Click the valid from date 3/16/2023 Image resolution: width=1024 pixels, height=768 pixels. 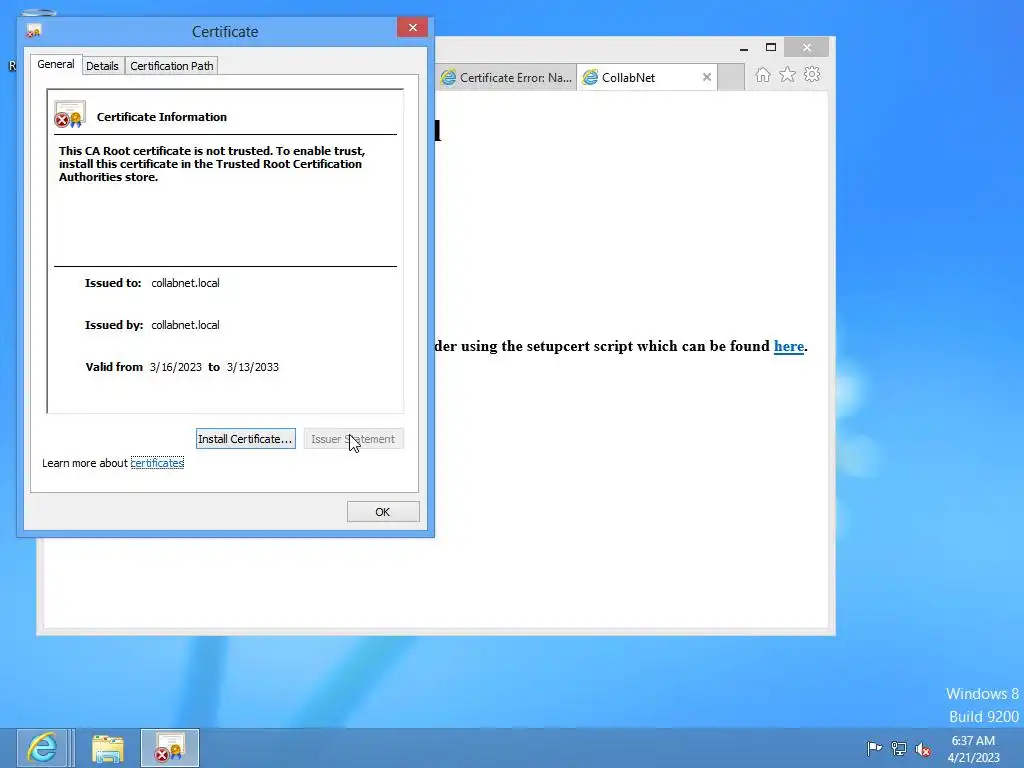coord(176,367)
